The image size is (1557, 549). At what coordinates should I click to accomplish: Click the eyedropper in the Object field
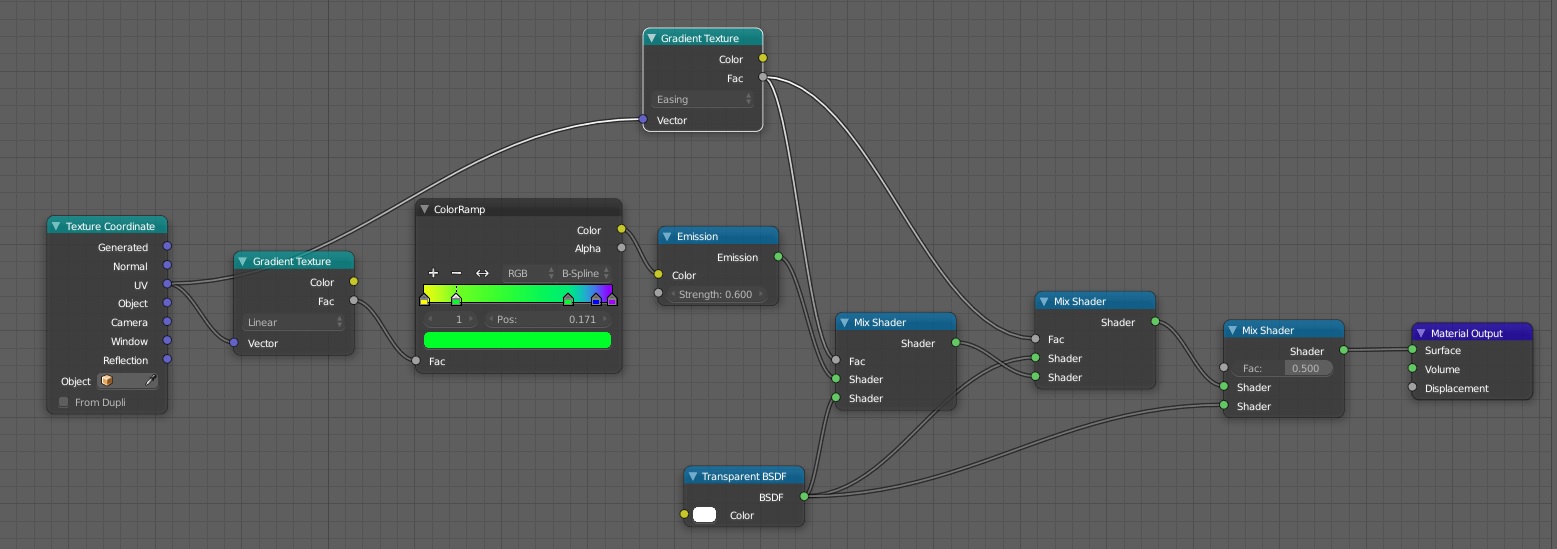point(151,381)
